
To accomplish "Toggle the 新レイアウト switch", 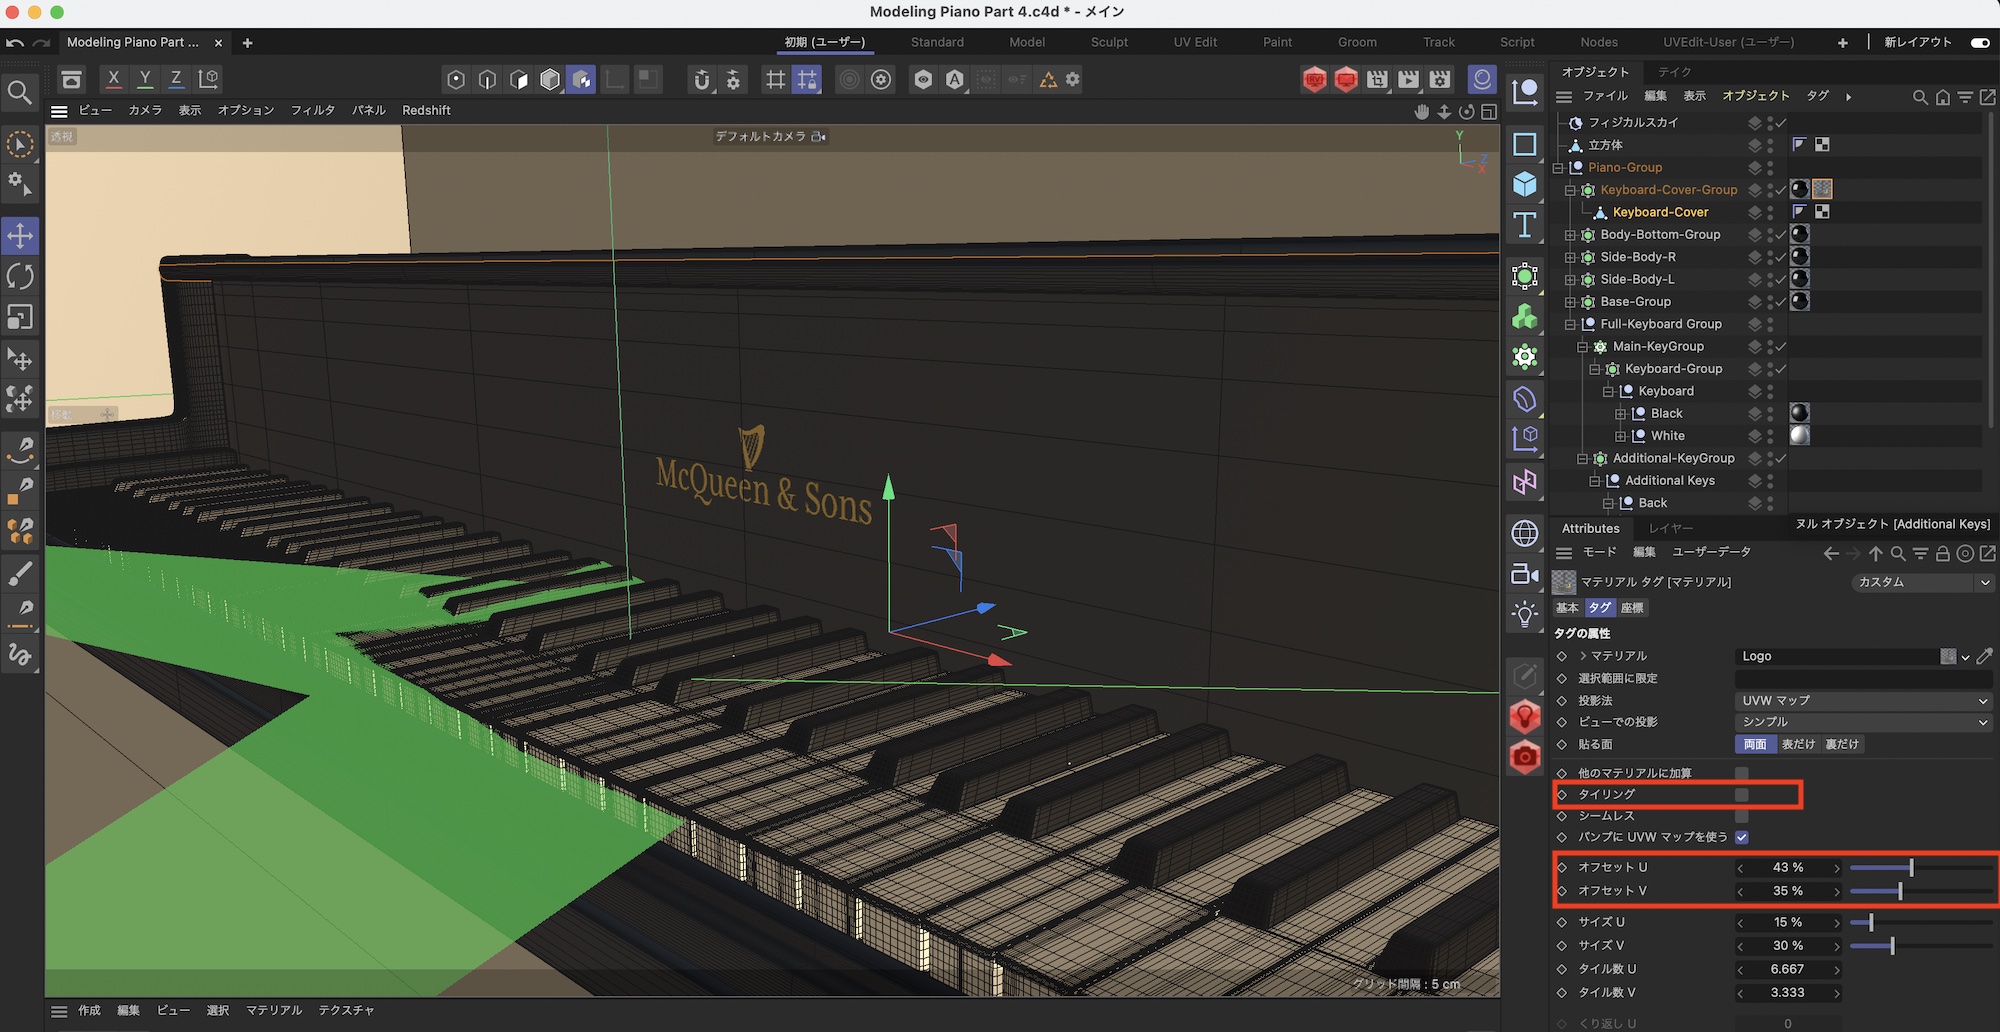I will pos(1979,42).
